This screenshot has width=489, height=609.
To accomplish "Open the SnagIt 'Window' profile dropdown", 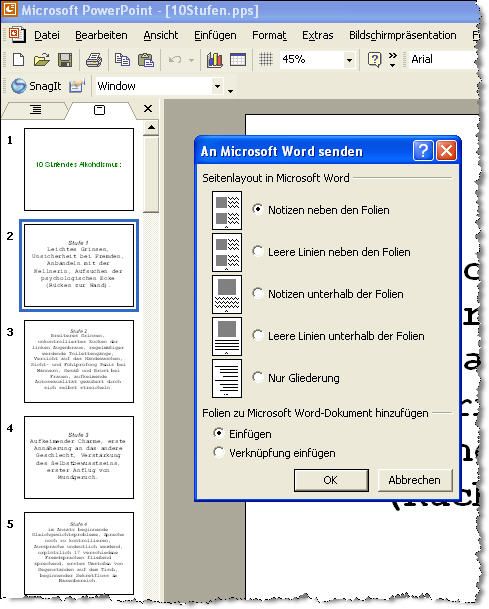I will pyautogui.click(x=218, y=86).
